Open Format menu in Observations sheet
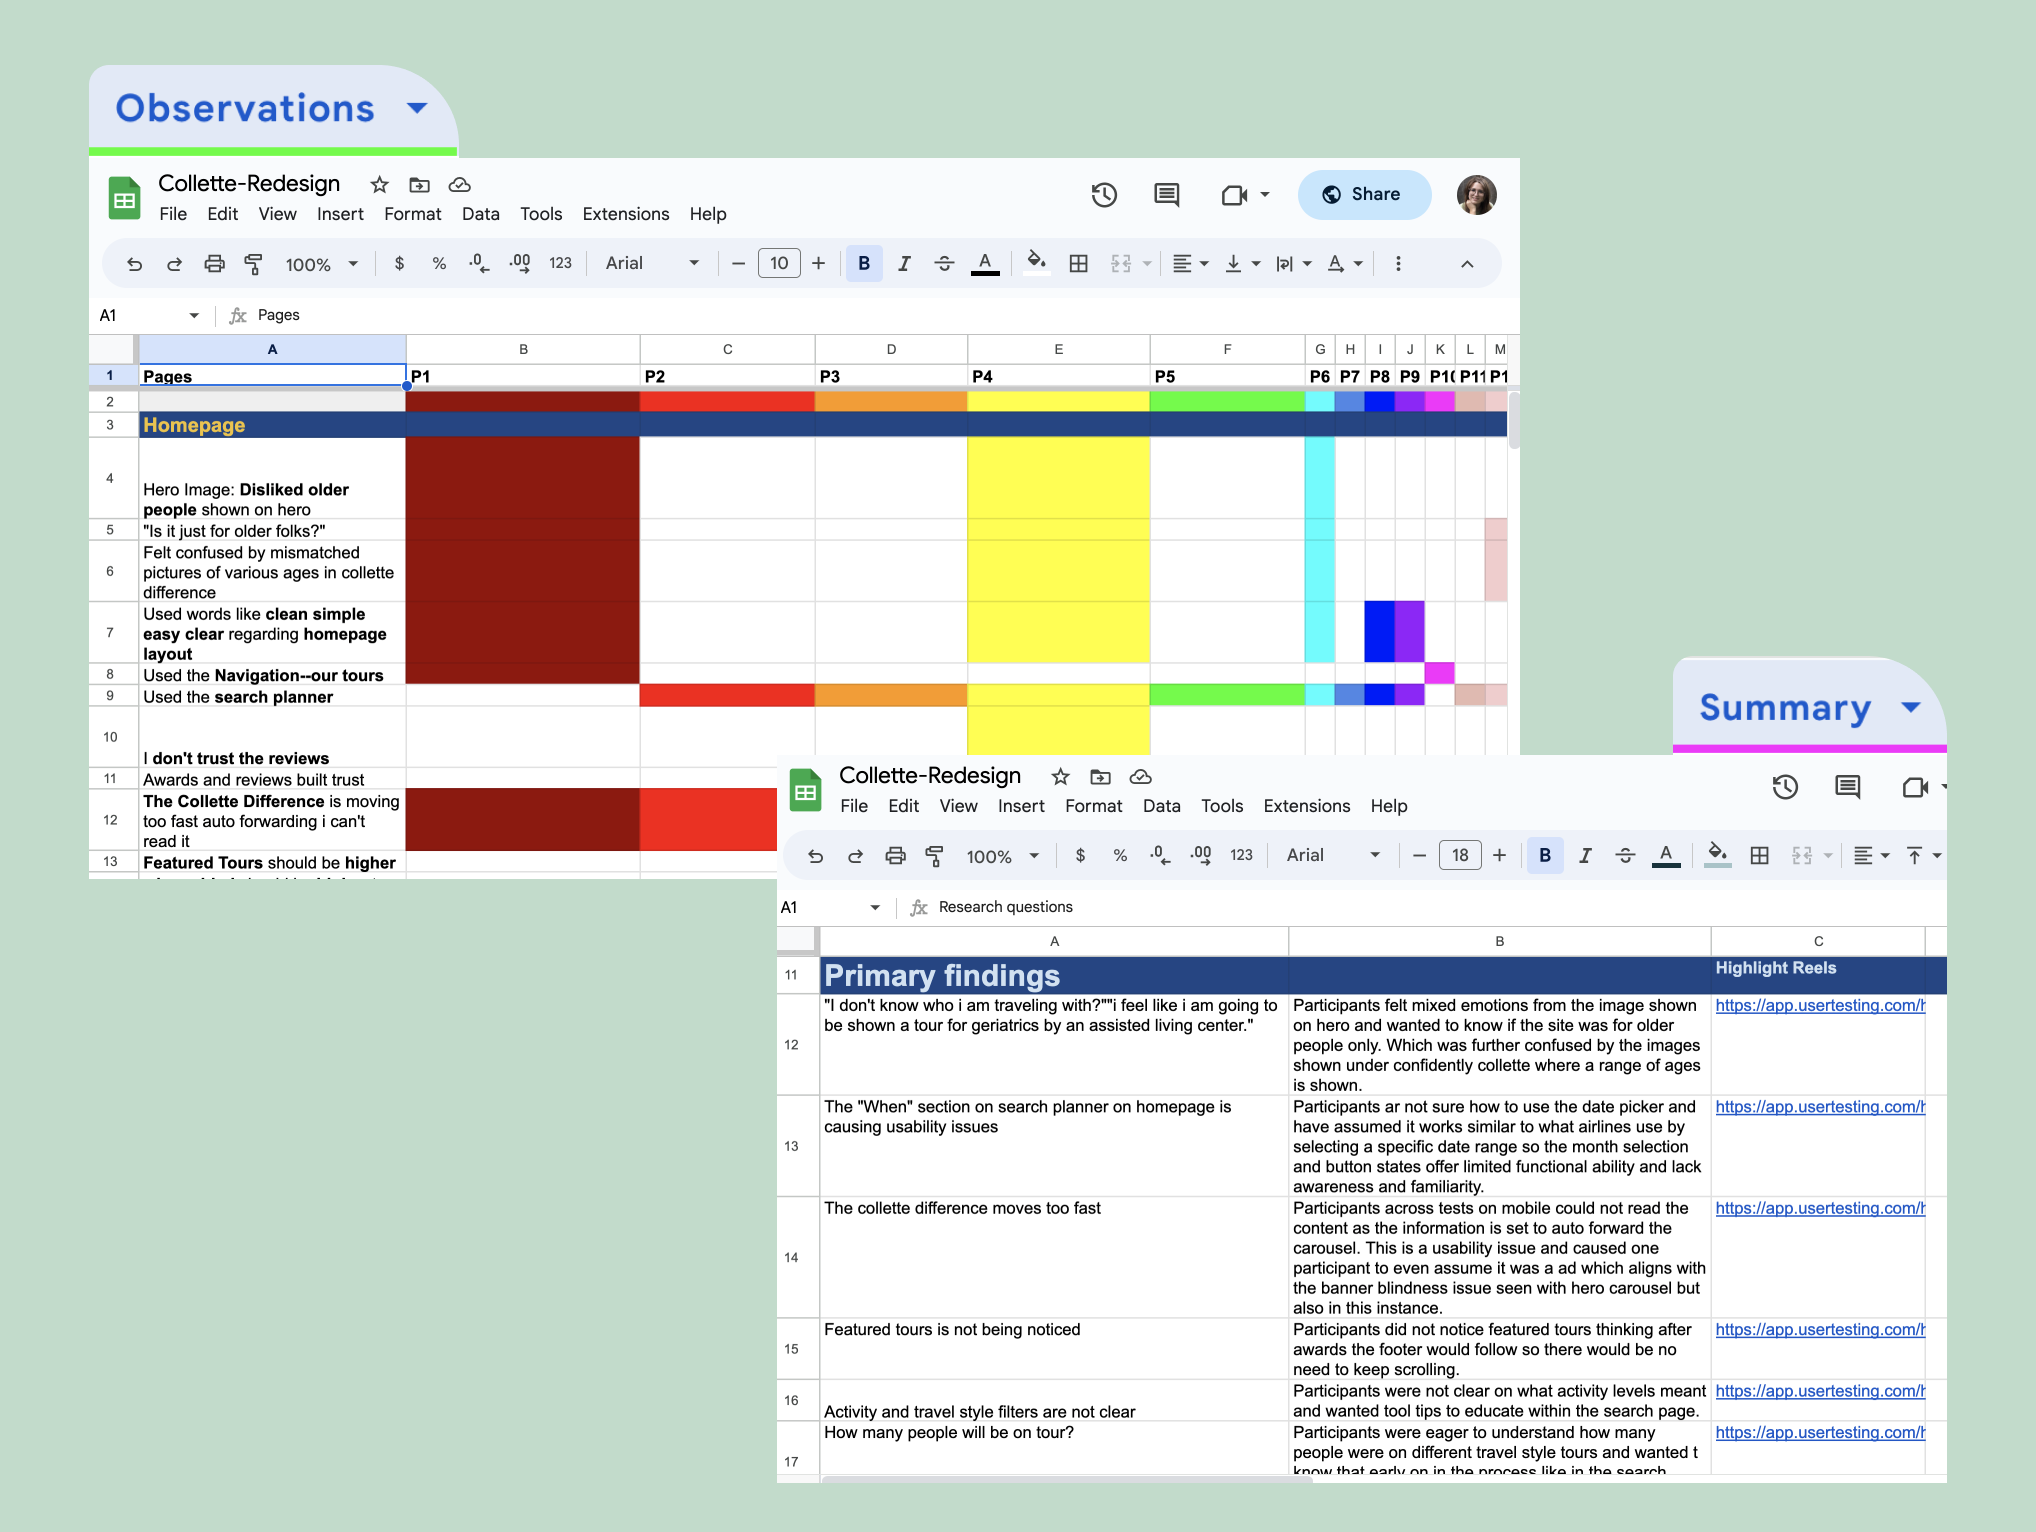The image size is (2036, 1532). click(x=412, y=214)
